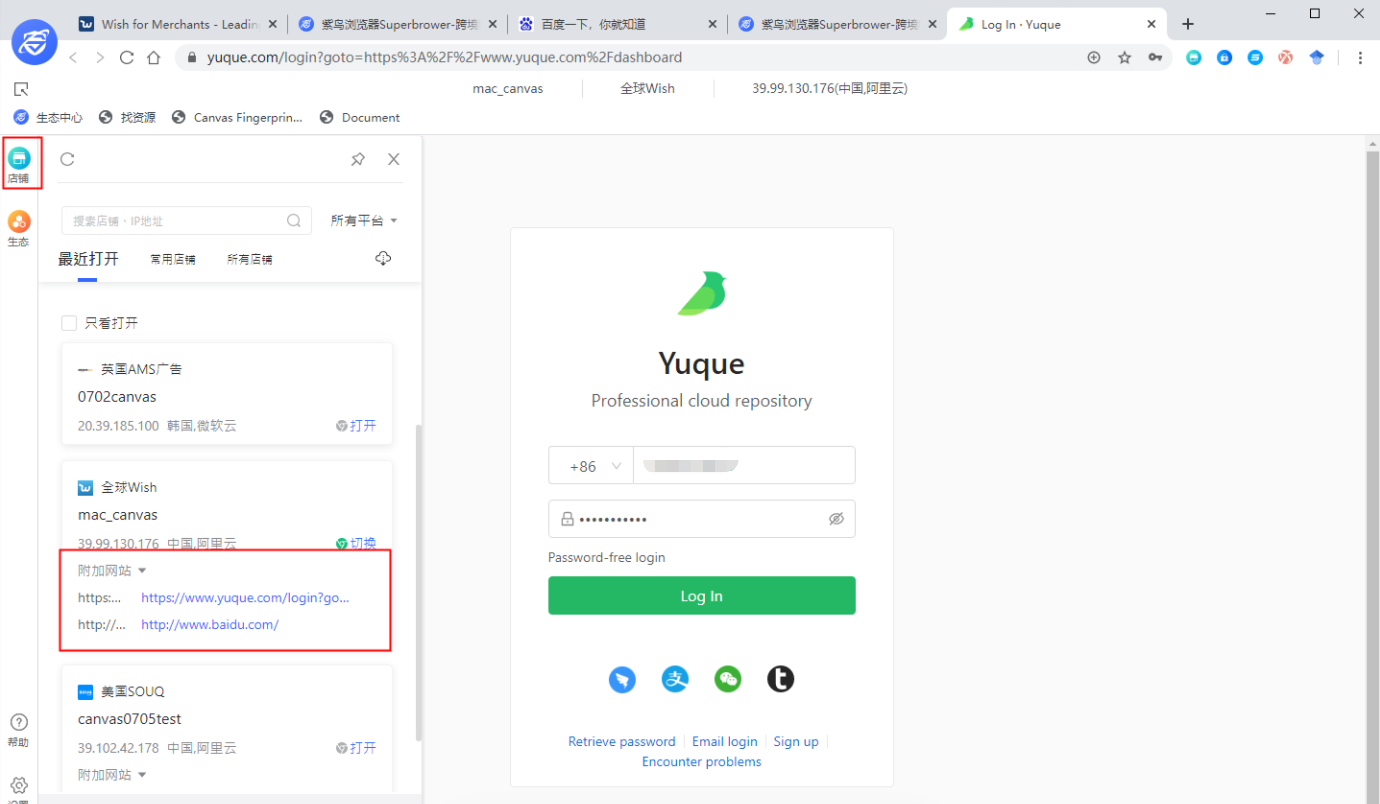Click the Alipay login icon
Image resolution: width=1380 pixels, height=804 pixels.
(x=675, y=679)
